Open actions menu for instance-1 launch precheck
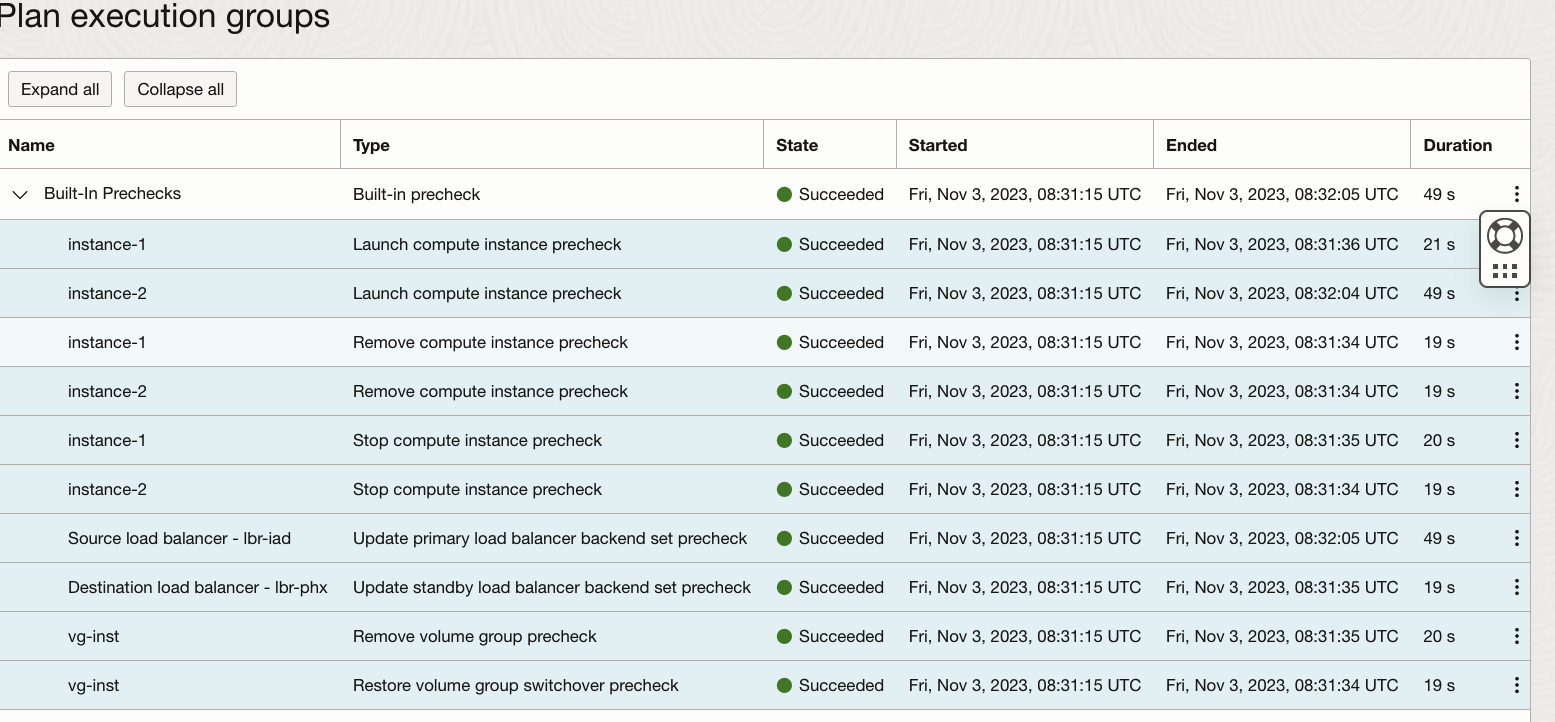 point(1517,244)
